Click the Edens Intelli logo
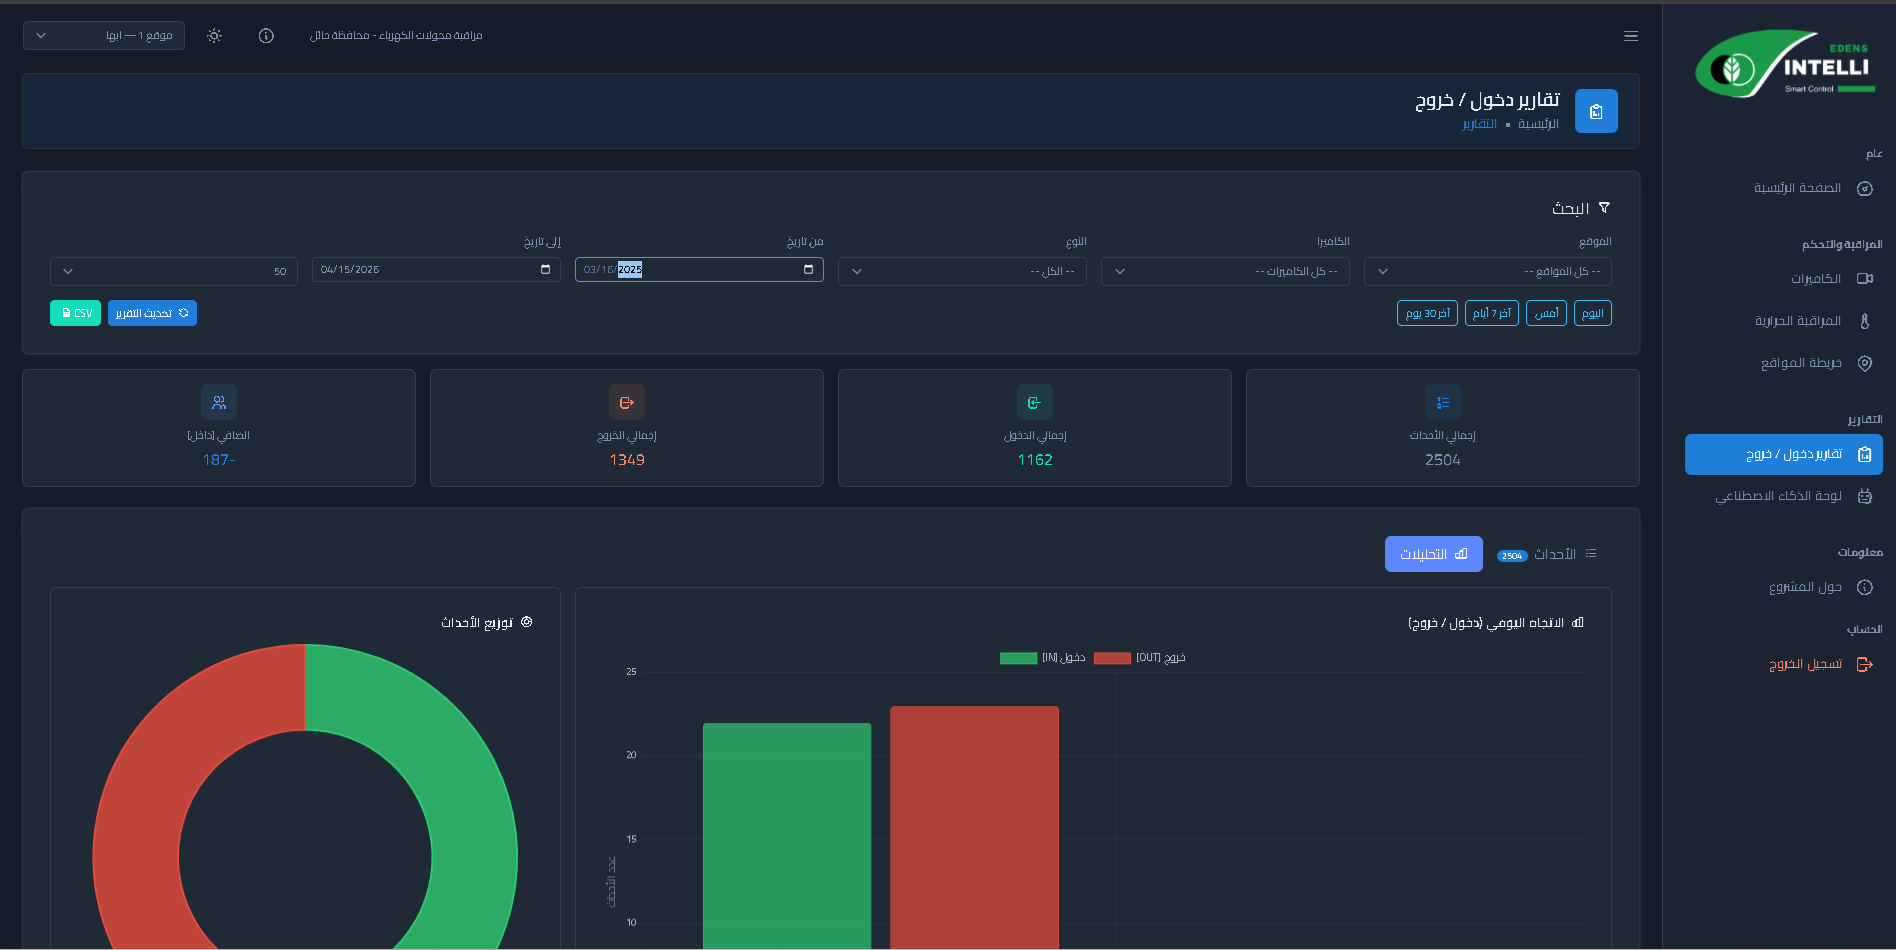 tap(1787, 63)
